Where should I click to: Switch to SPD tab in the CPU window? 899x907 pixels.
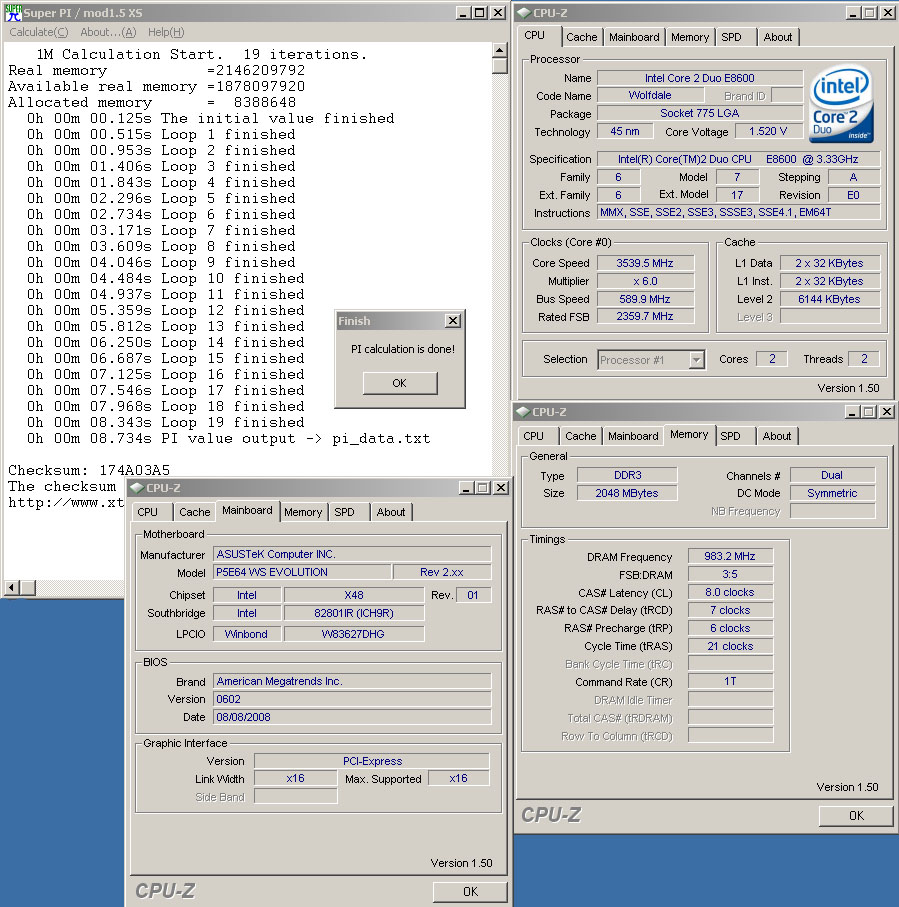731,37
